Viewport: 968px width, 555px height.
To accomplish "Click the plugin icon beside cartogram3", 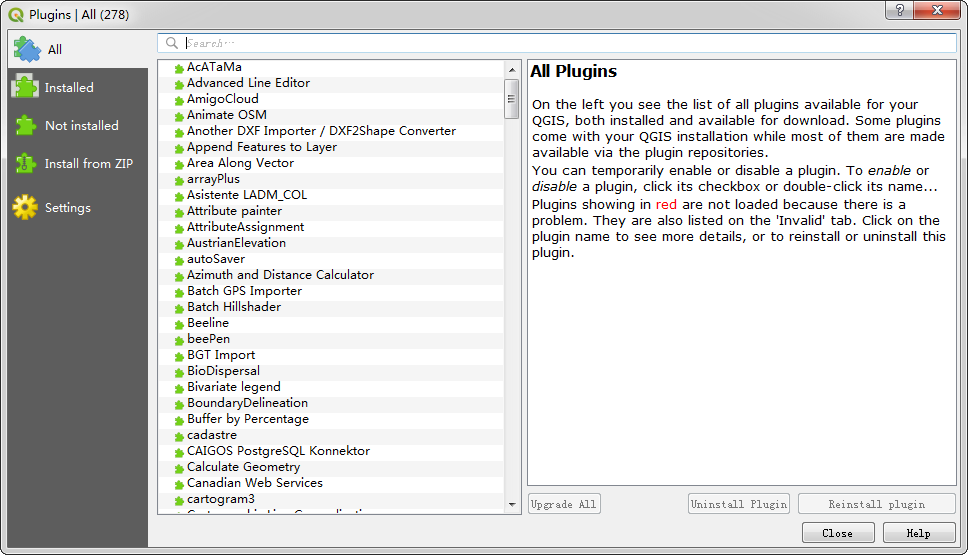I will [179, 500].
